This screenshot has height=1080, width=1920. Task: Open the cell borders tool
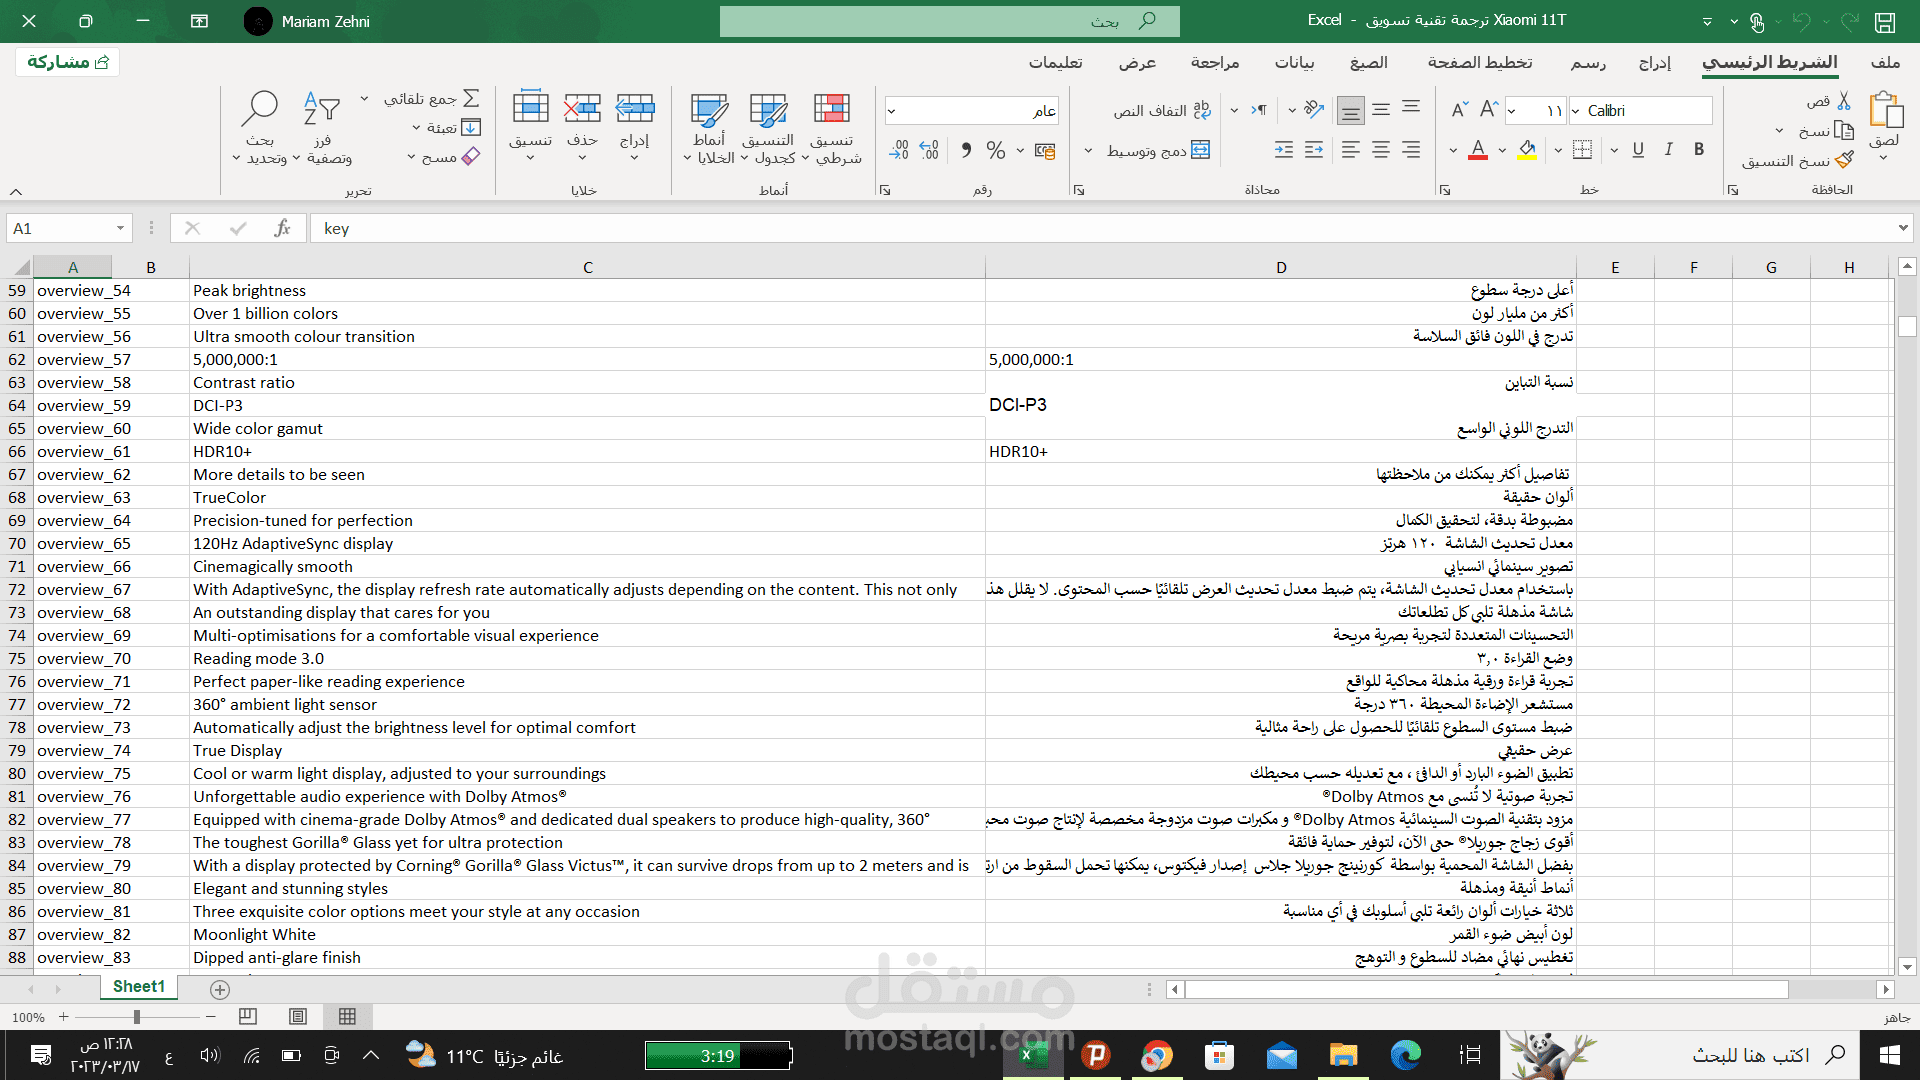click(x=1582, y=150)
